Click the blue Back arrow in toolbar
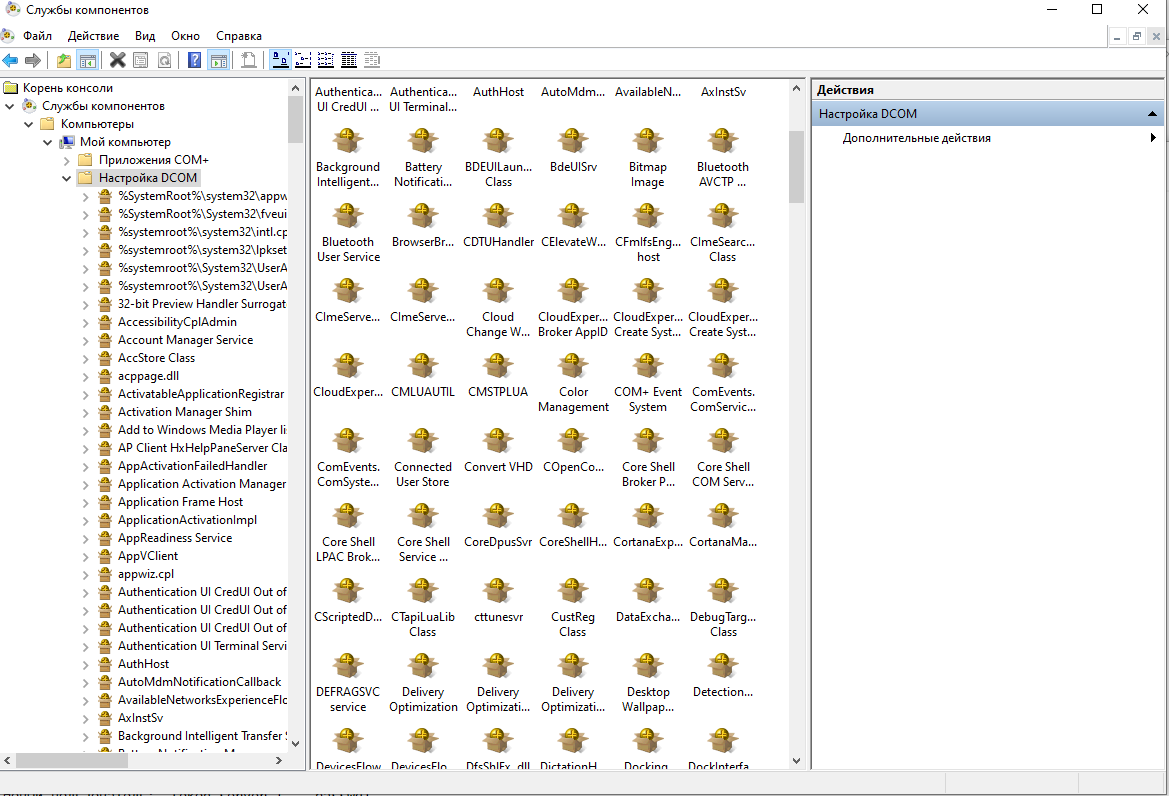Viewport: 1169px width, 796px height. tap(10, 61)
